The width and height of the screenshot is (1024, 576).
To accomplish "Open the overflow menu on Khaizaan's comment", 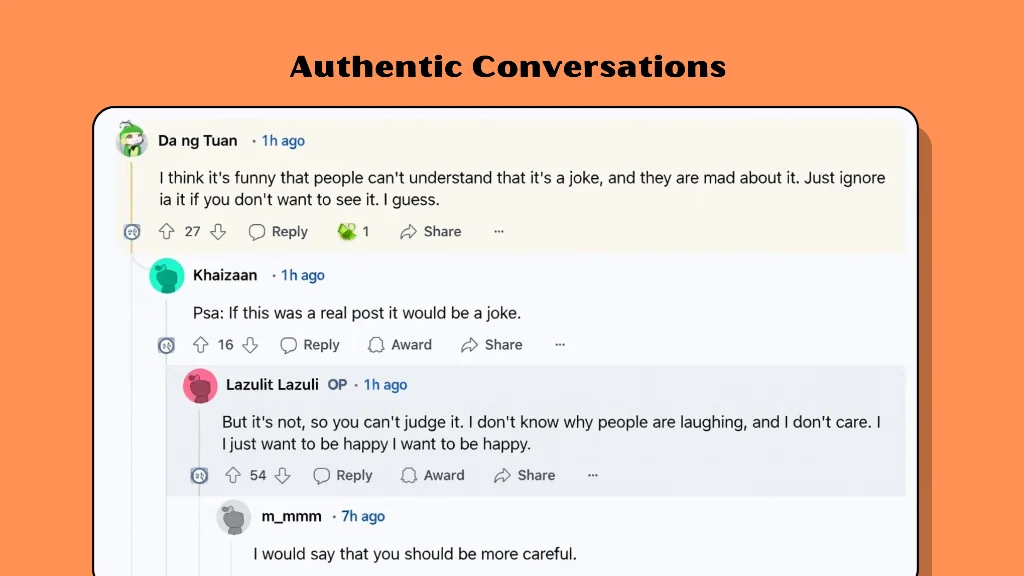I will 559,344.
